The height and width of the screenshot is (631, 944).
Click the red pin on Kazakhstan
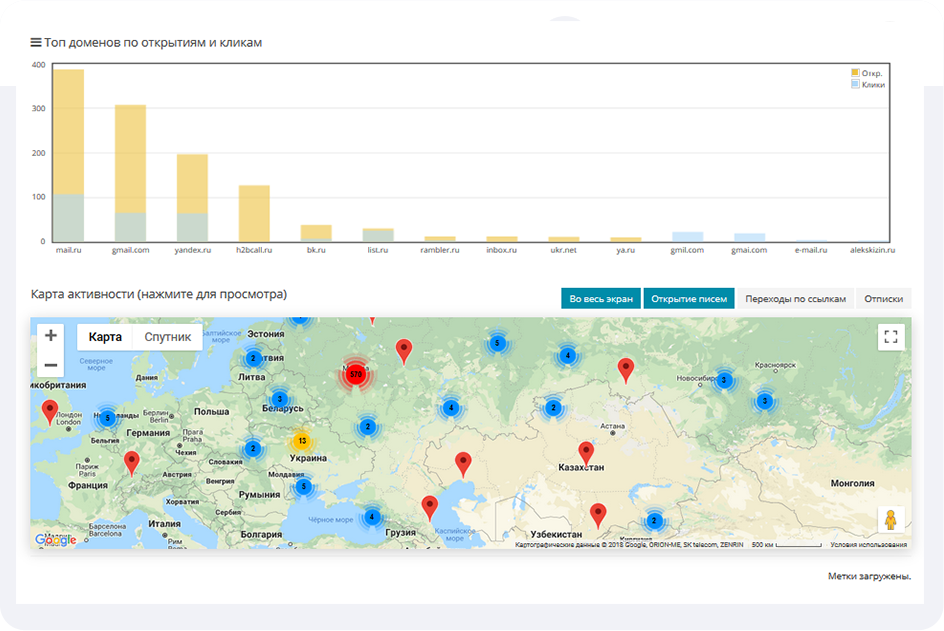586,452
